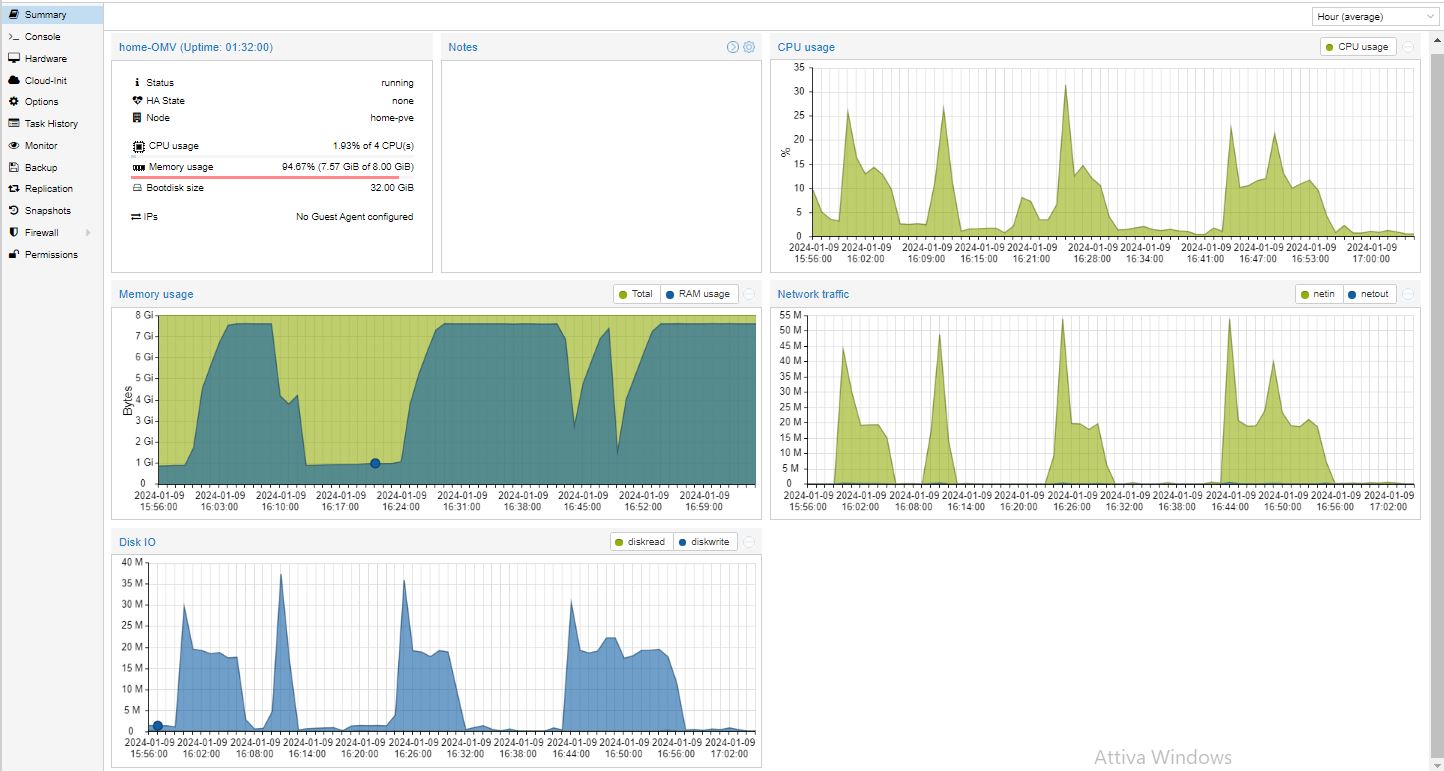The image size is (1444, 771).
Task: Undo zoom button on Memory usage chart
Action: (x=749, y=294)
